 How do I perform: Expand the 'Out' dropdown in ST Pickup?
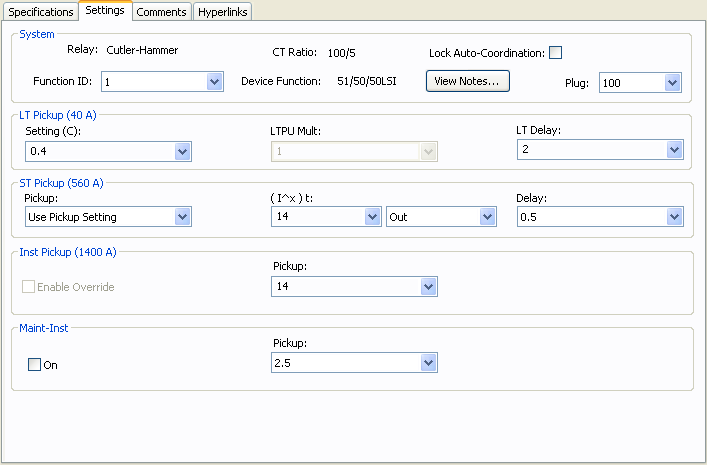(487, 217)
